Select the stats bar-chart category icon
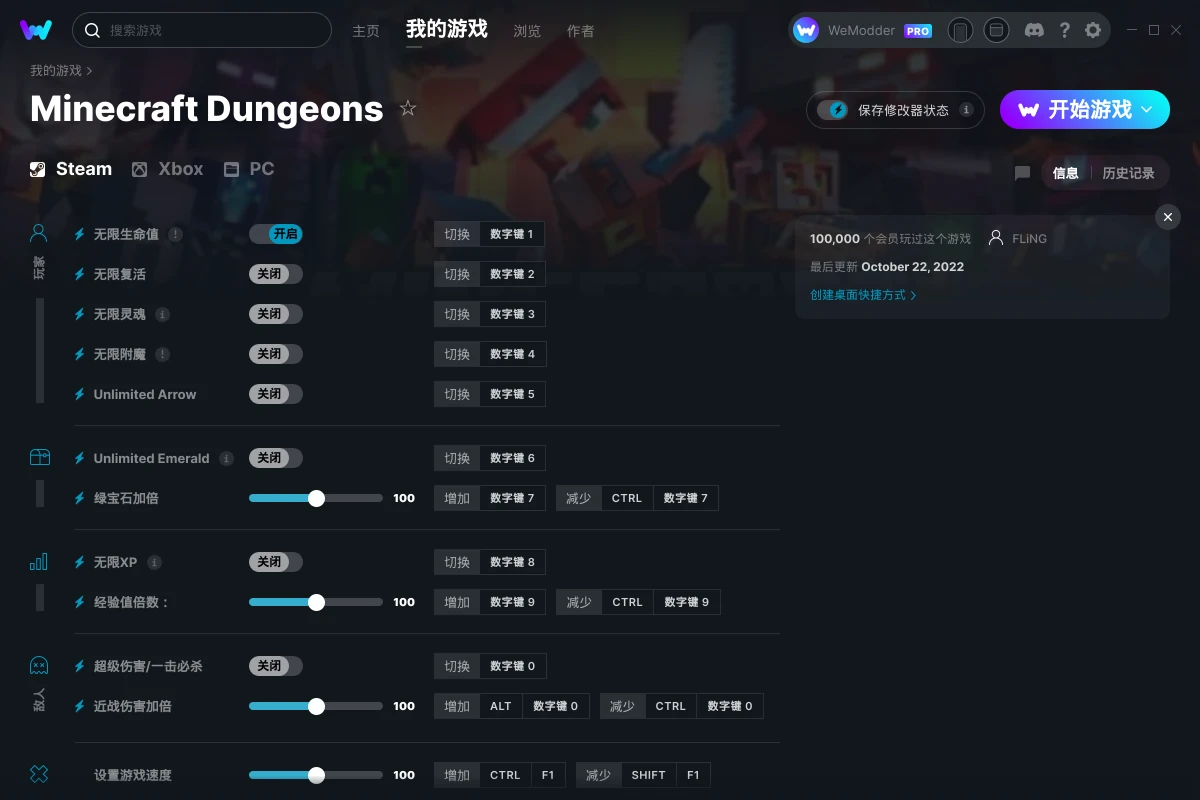The image size is (1200, 800). pos(39,562)
